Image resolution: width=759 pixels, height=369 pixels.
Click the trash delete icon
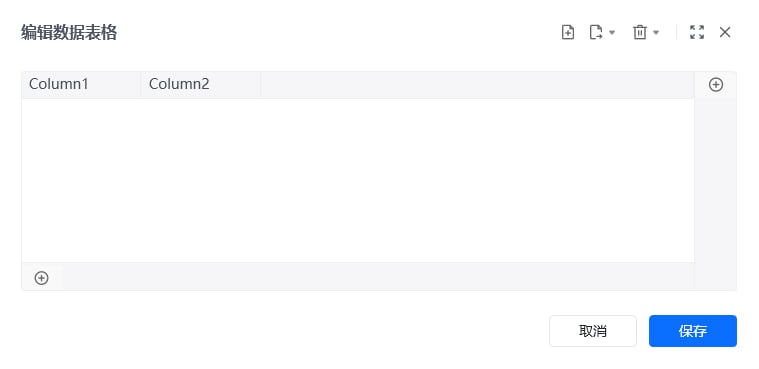click(x=640, y=32)
